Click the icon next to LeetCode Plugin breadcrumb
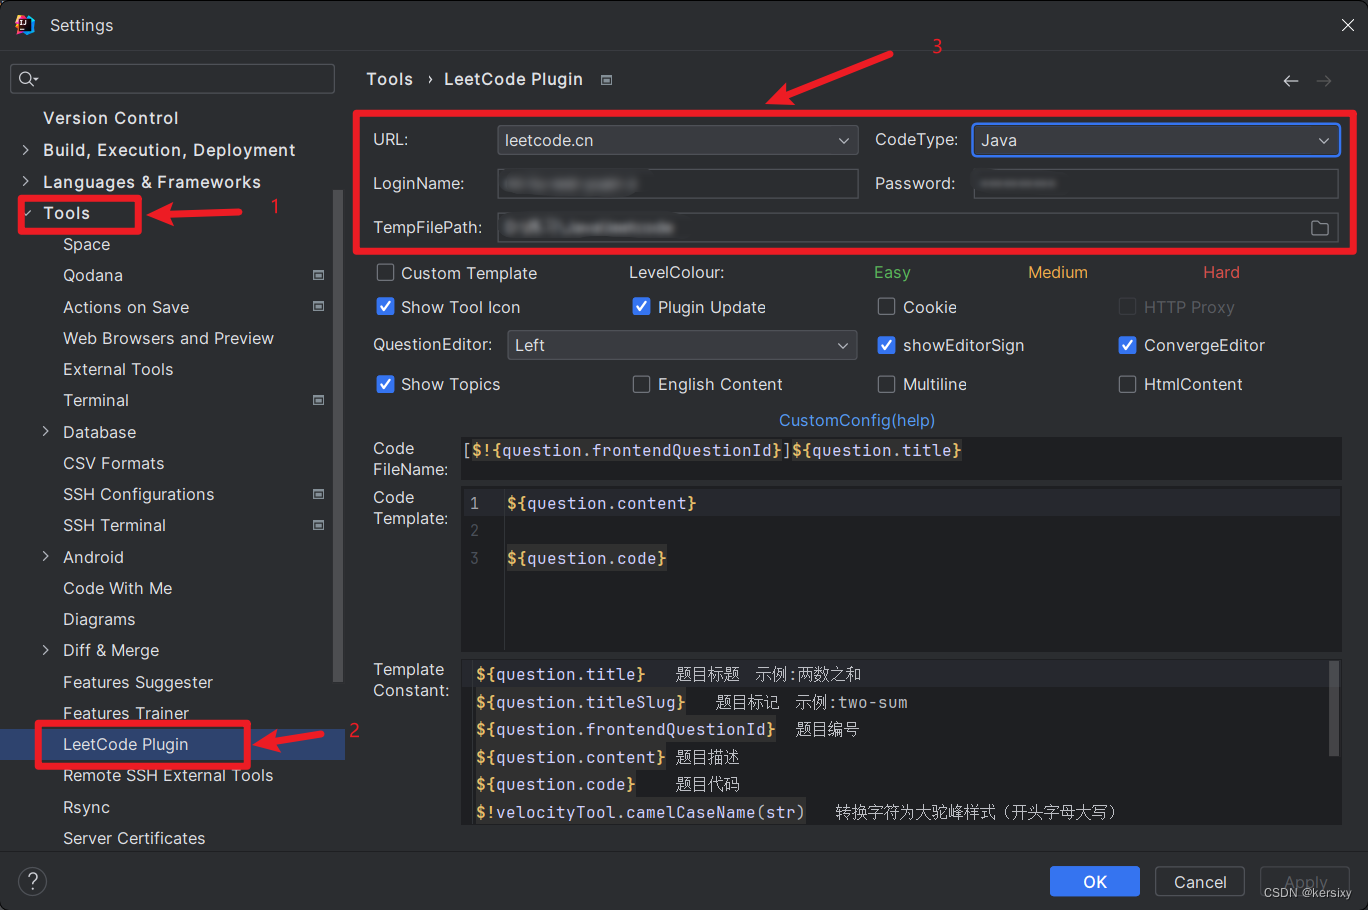The image size is (1368, 910). click(x=605, y=79)
